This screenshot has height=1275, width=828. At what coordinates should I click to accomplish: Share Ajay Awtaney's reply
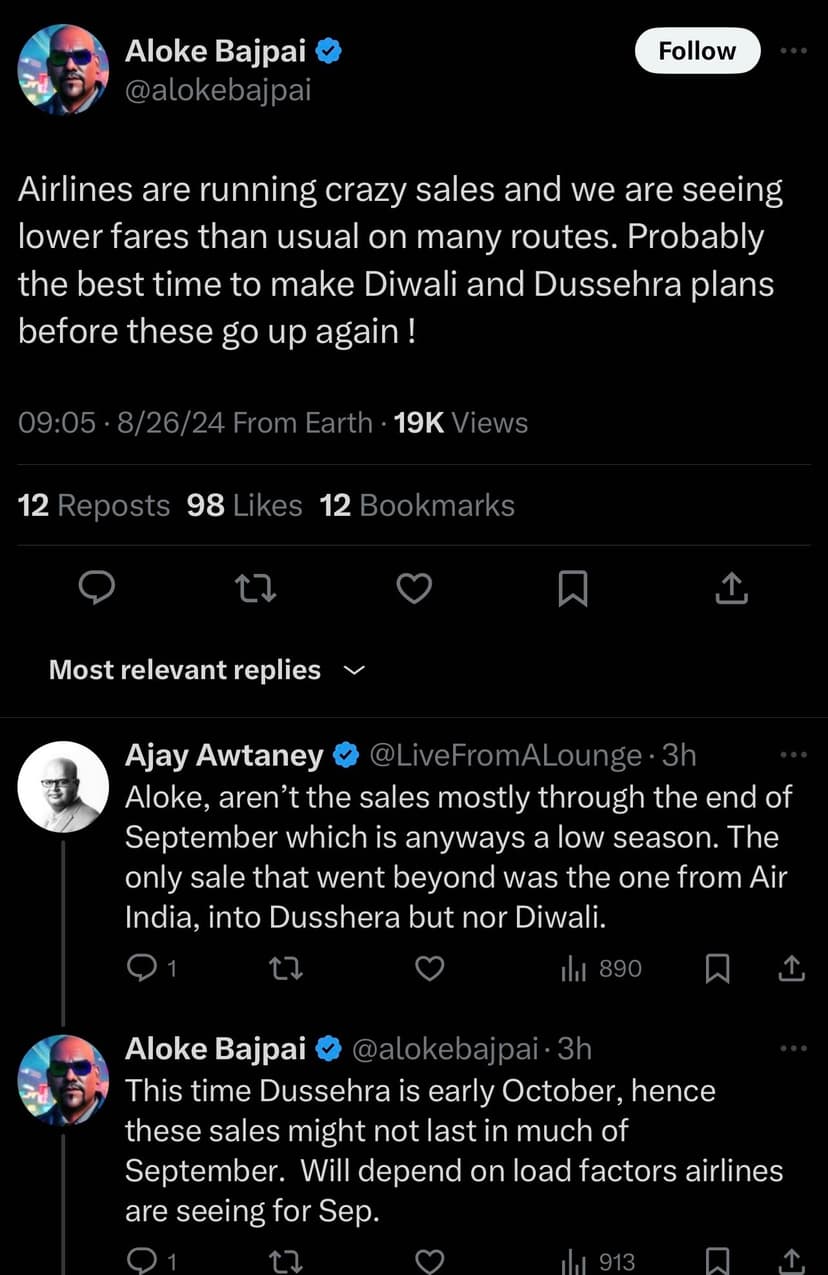point(790,968)
